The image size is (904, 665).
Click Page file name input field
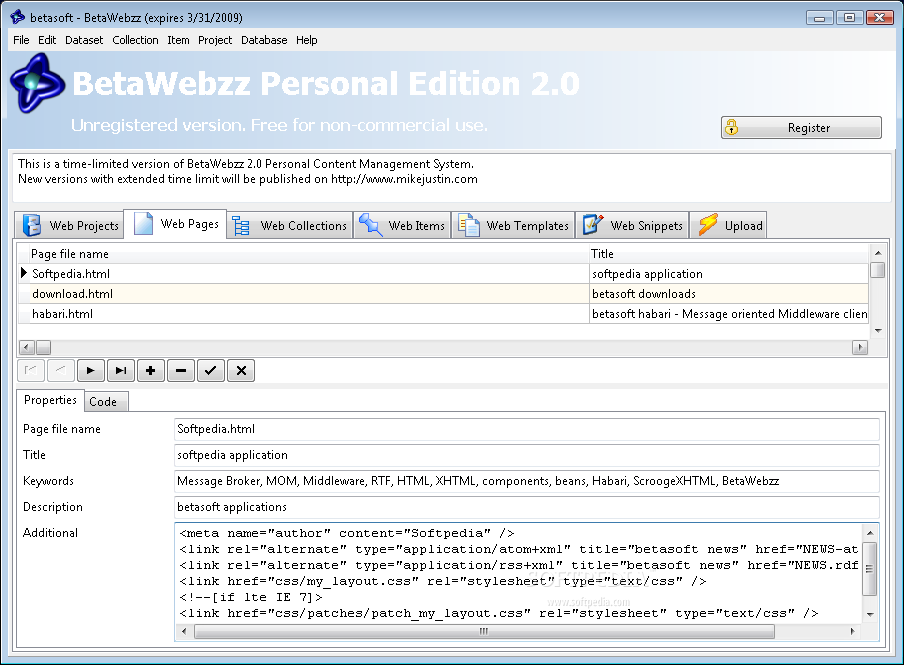[x=526, y=429]
